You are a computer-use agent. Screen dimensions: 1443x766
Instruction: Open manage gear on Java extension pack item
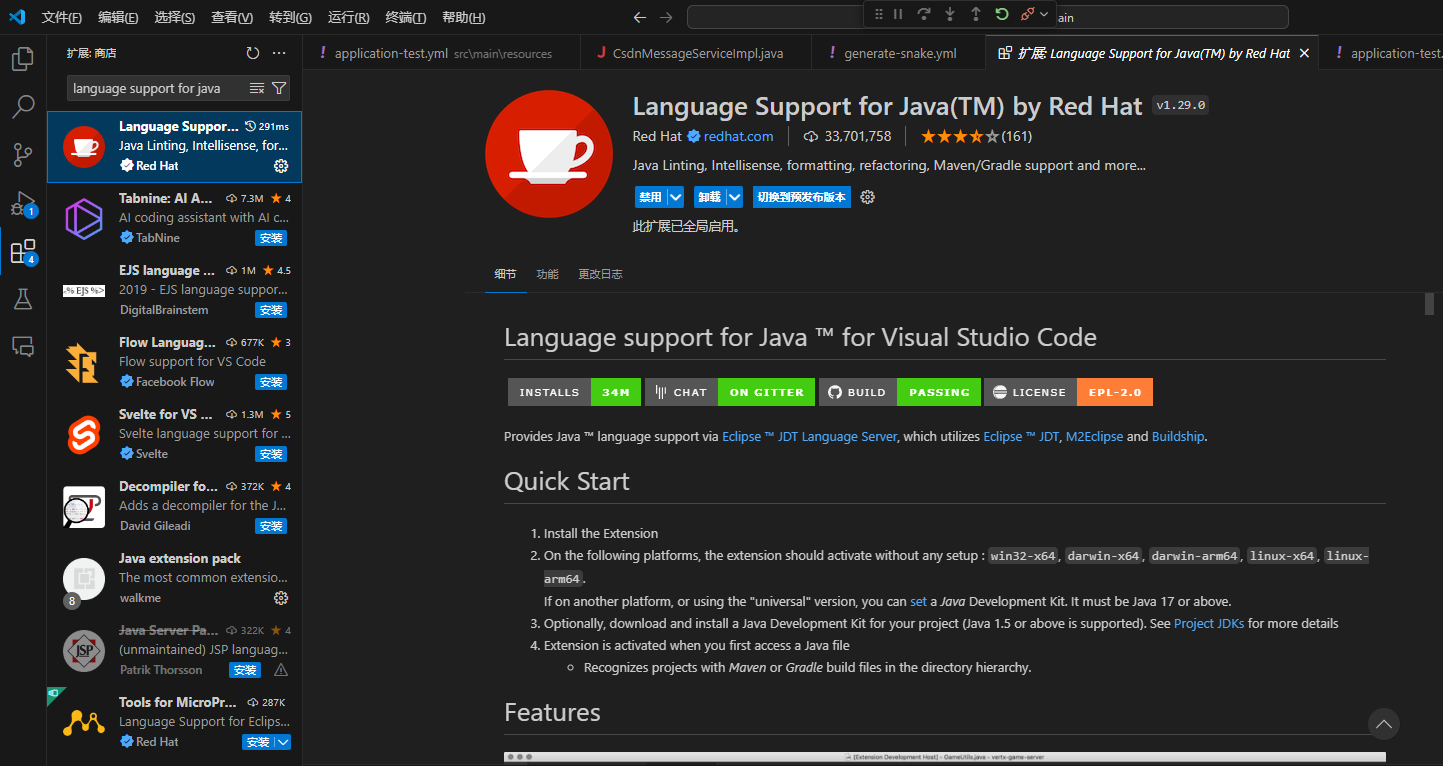(281, 598)
